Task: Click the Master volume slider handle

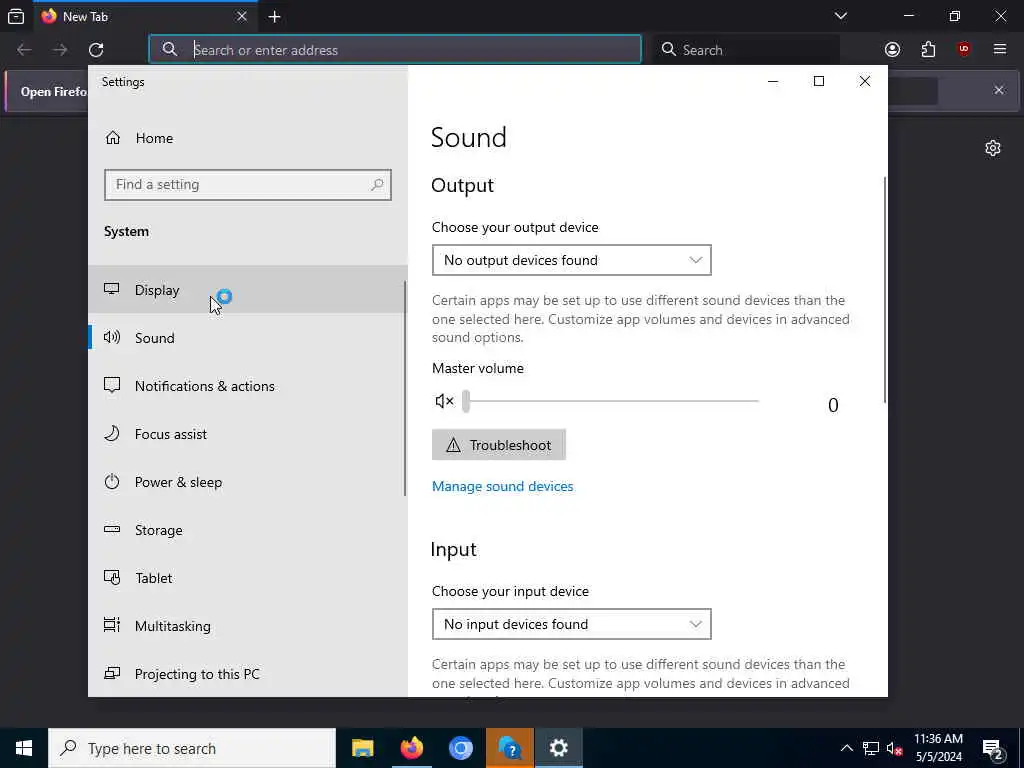Action: 466,401
